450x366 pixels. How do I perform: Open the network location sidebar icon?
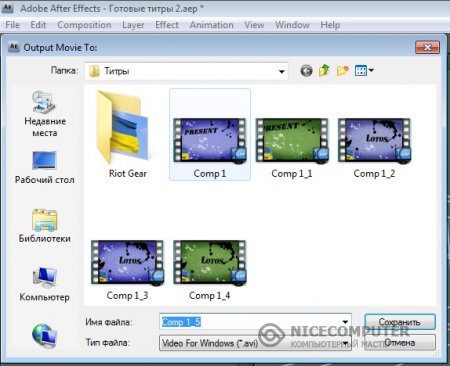pyautogui.click(x=44, y=336)
